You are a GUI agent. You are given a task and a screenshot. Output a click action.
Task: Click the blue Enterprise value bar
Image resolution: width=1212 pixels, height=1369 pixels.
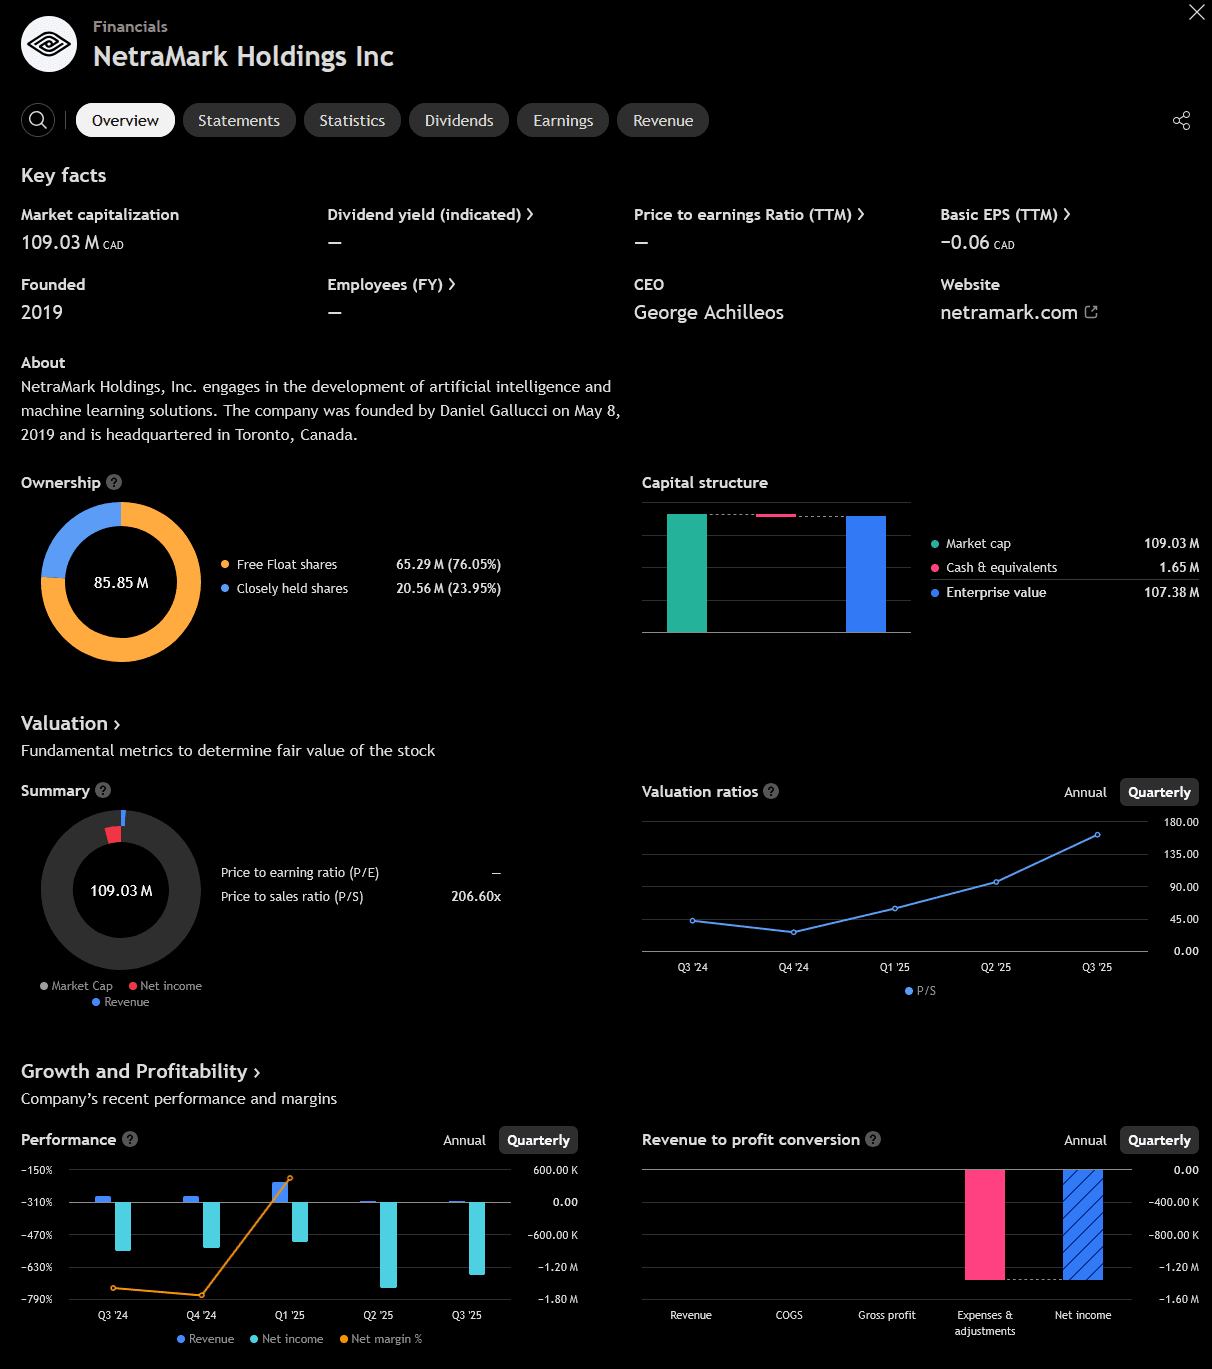click(866, 574)
